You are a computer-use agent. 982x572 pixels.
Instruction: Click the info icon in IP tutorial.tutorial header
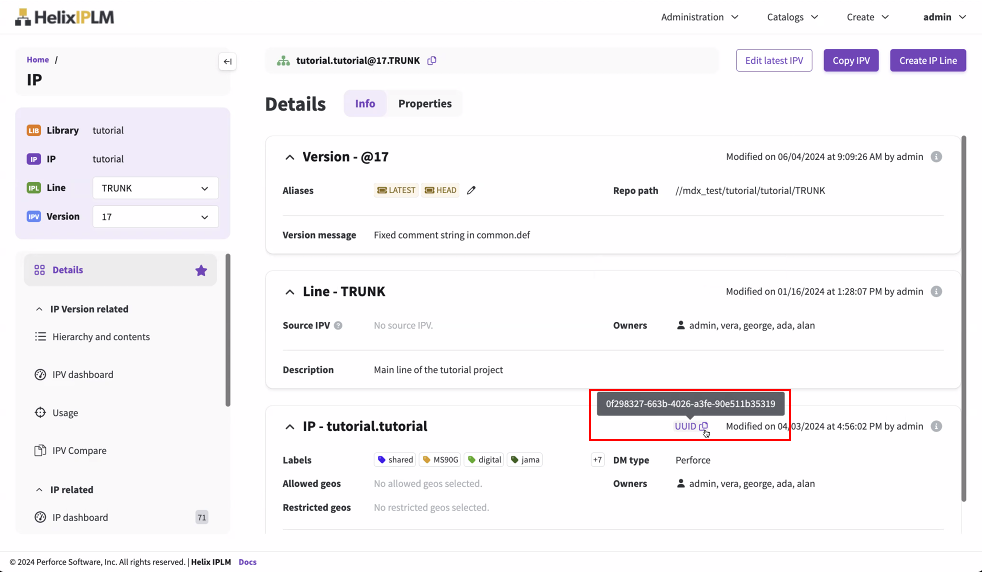(937, 427)
